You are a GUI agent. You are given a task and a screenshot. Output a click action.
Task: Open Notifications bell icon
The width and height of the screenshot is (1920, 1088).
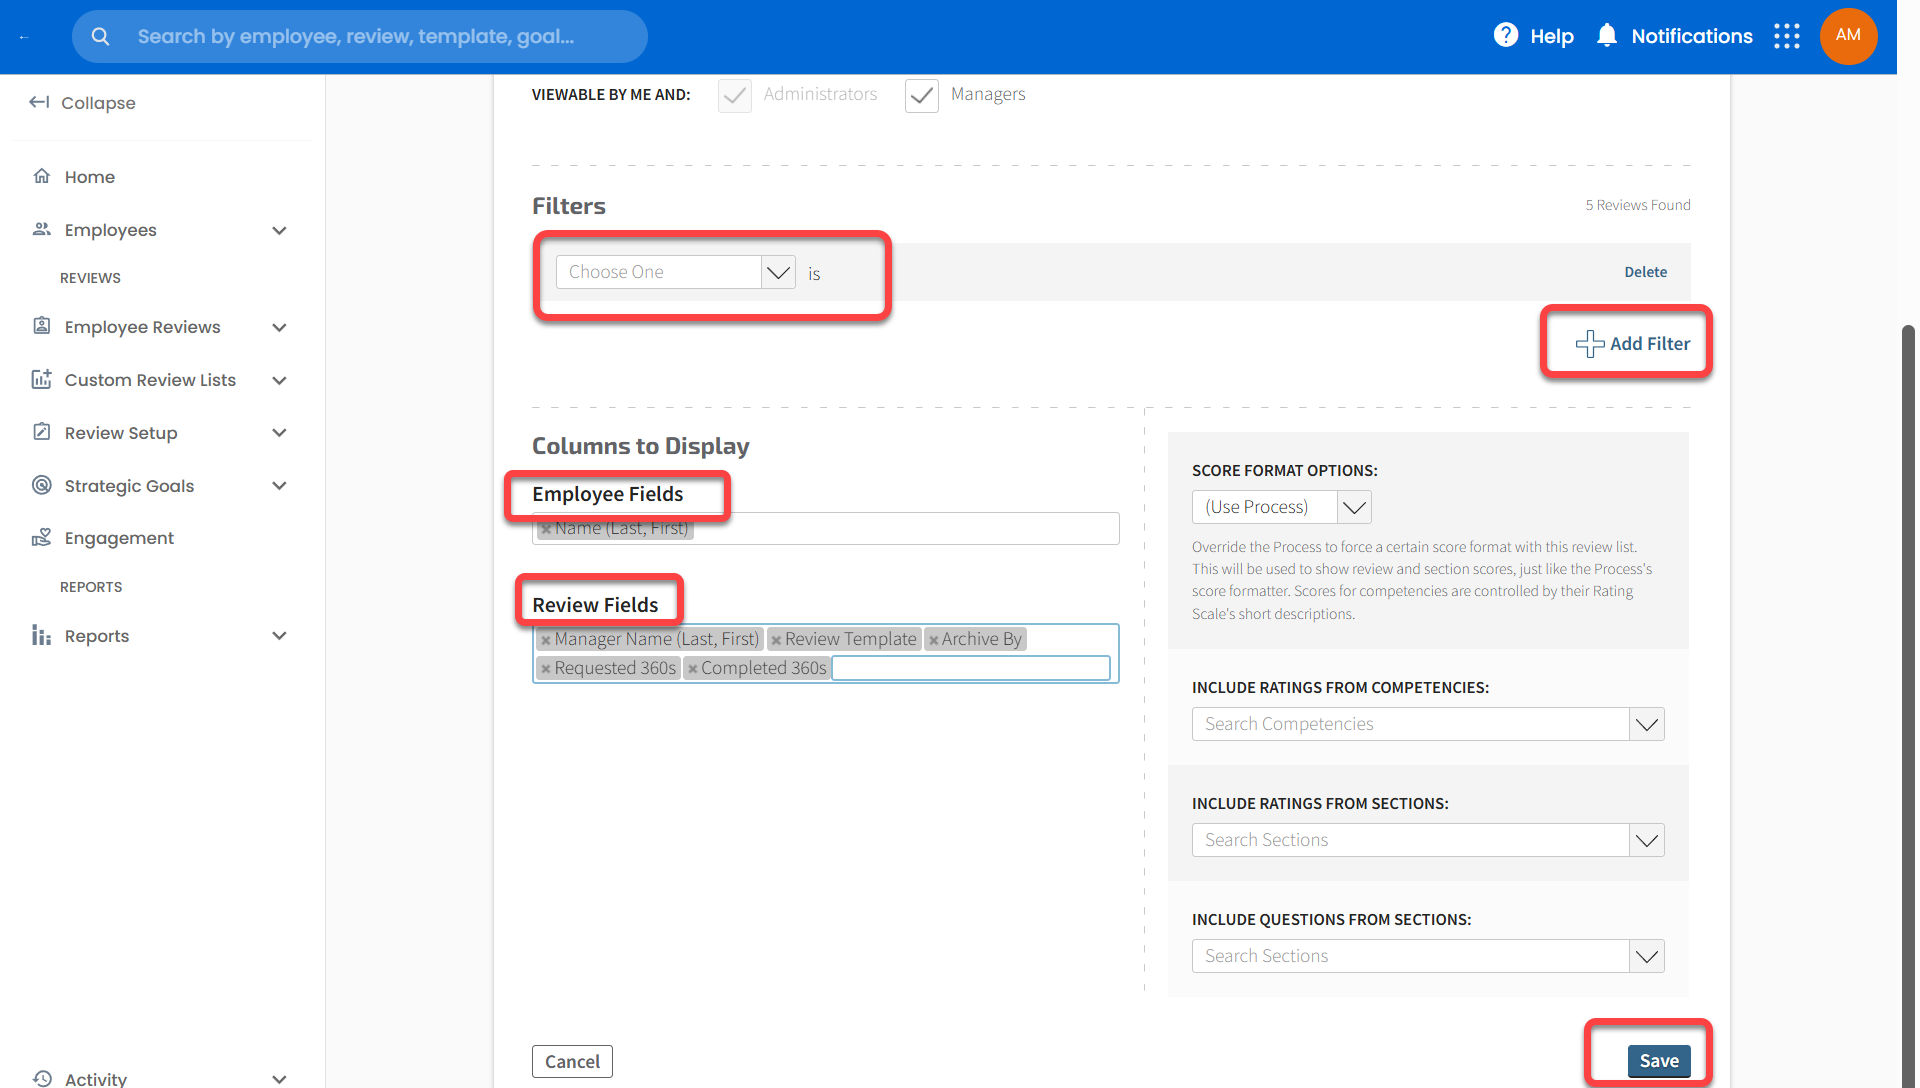click(1606, 36)
